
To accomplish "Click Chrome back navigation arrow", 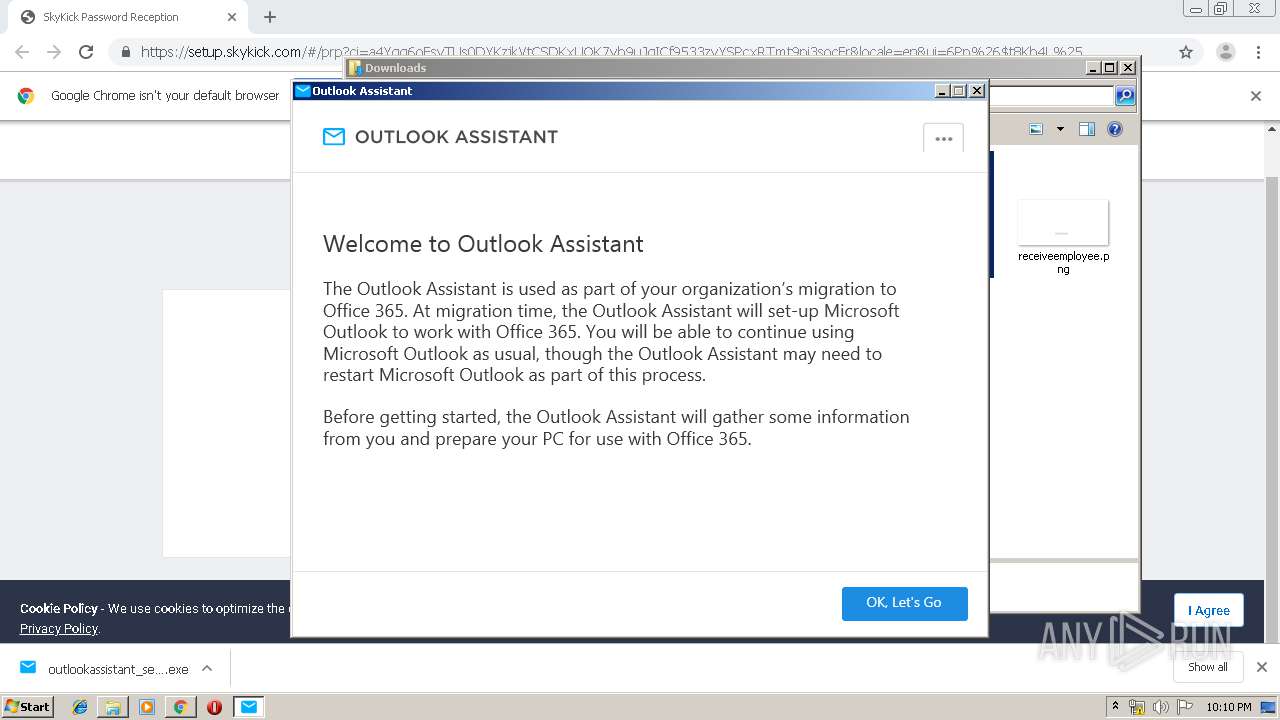I will (x=22, y=52).
